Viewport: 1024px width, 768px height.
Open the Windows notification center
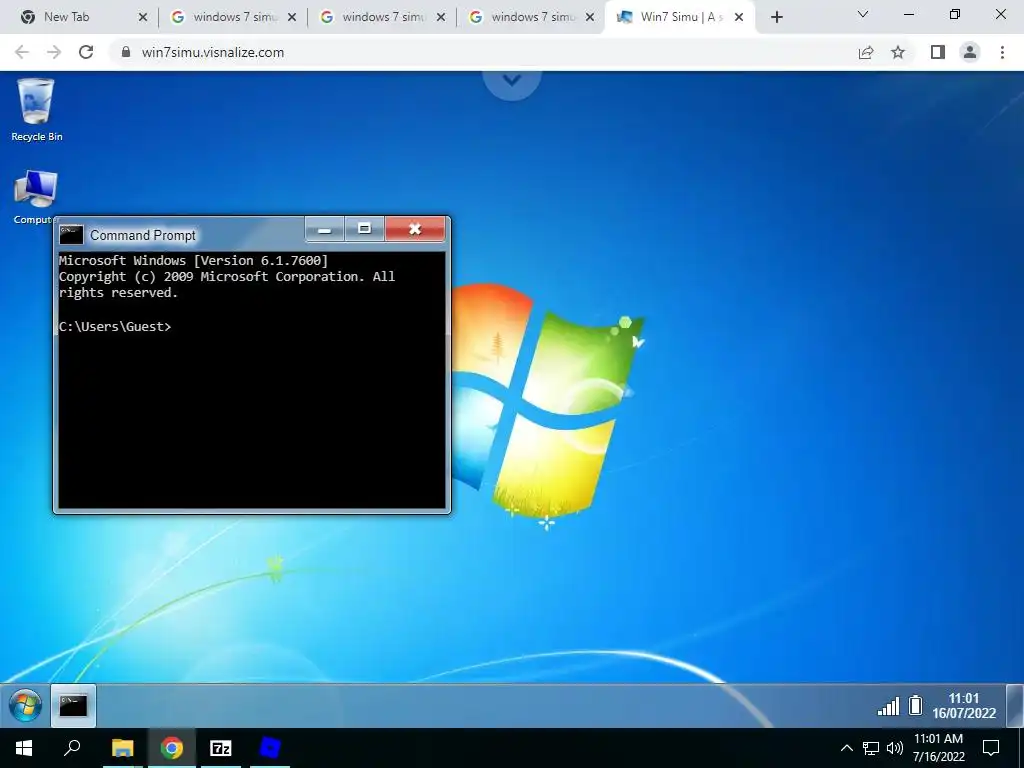(x=991, y=748)
